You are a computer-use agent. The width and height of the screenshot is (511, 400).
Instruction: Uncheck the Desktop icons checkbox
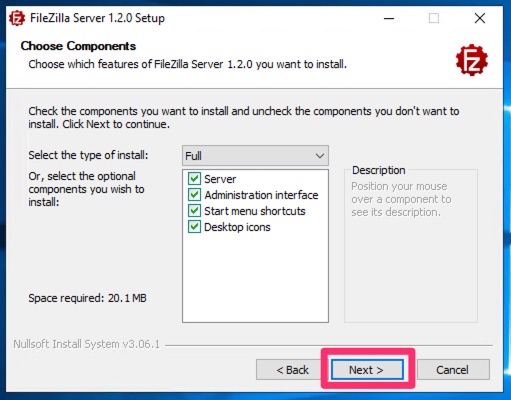point(194,227)
